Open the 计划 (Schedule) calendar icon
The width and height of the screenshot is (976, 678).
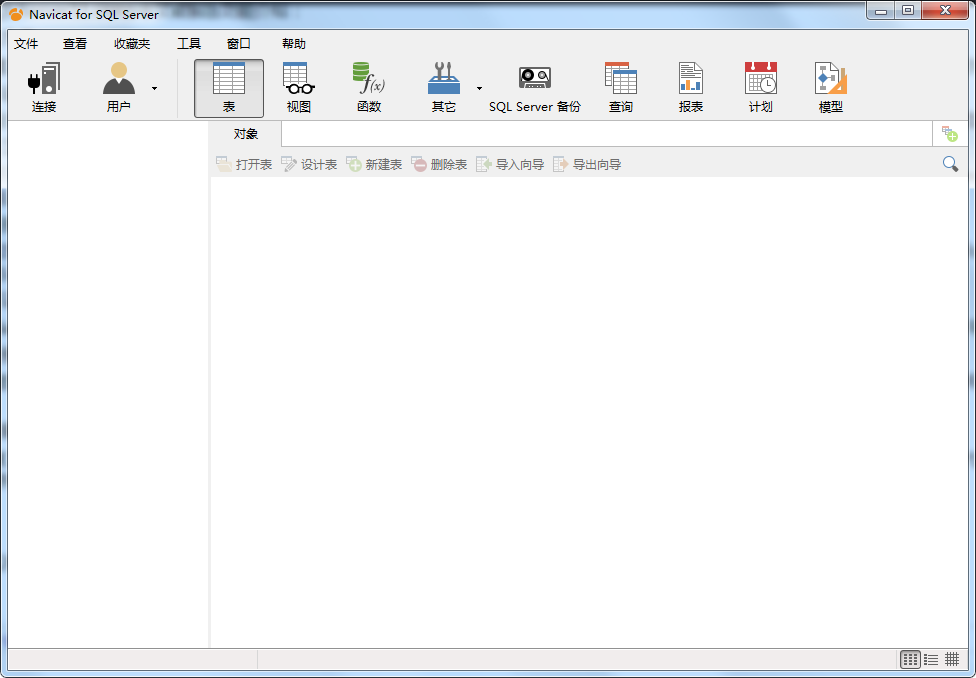[x=760, y=87]
